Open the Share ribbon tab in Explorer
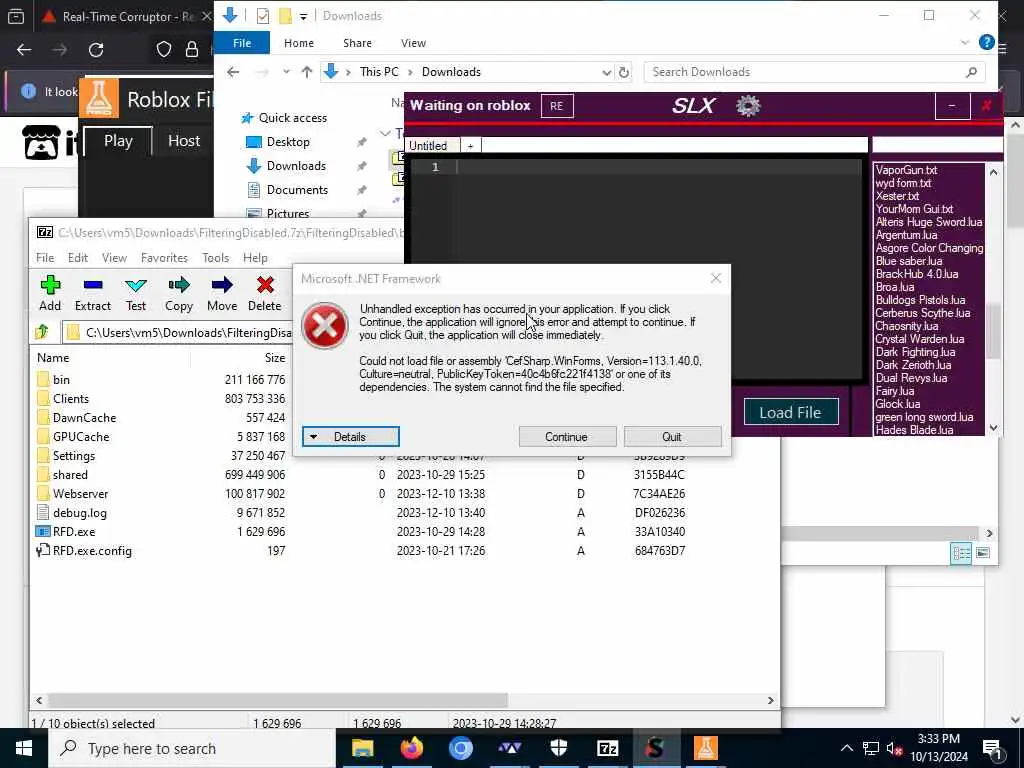The height and width of the screenshot is (768, 1024). pyautogui.click(x=357, y=43)
